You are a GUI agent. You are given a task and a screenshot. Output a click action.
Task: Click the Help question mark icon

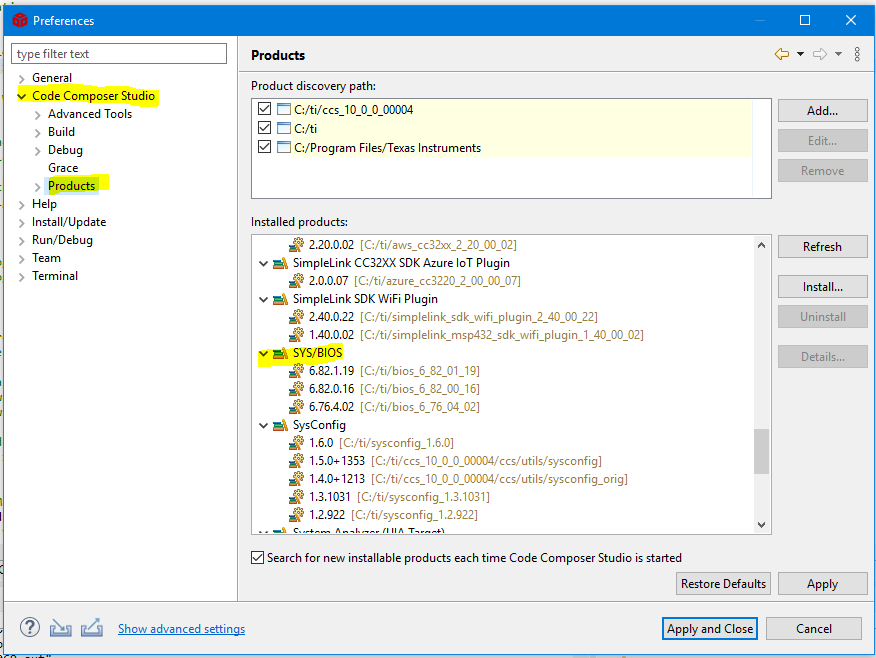(x=30, y=627)
